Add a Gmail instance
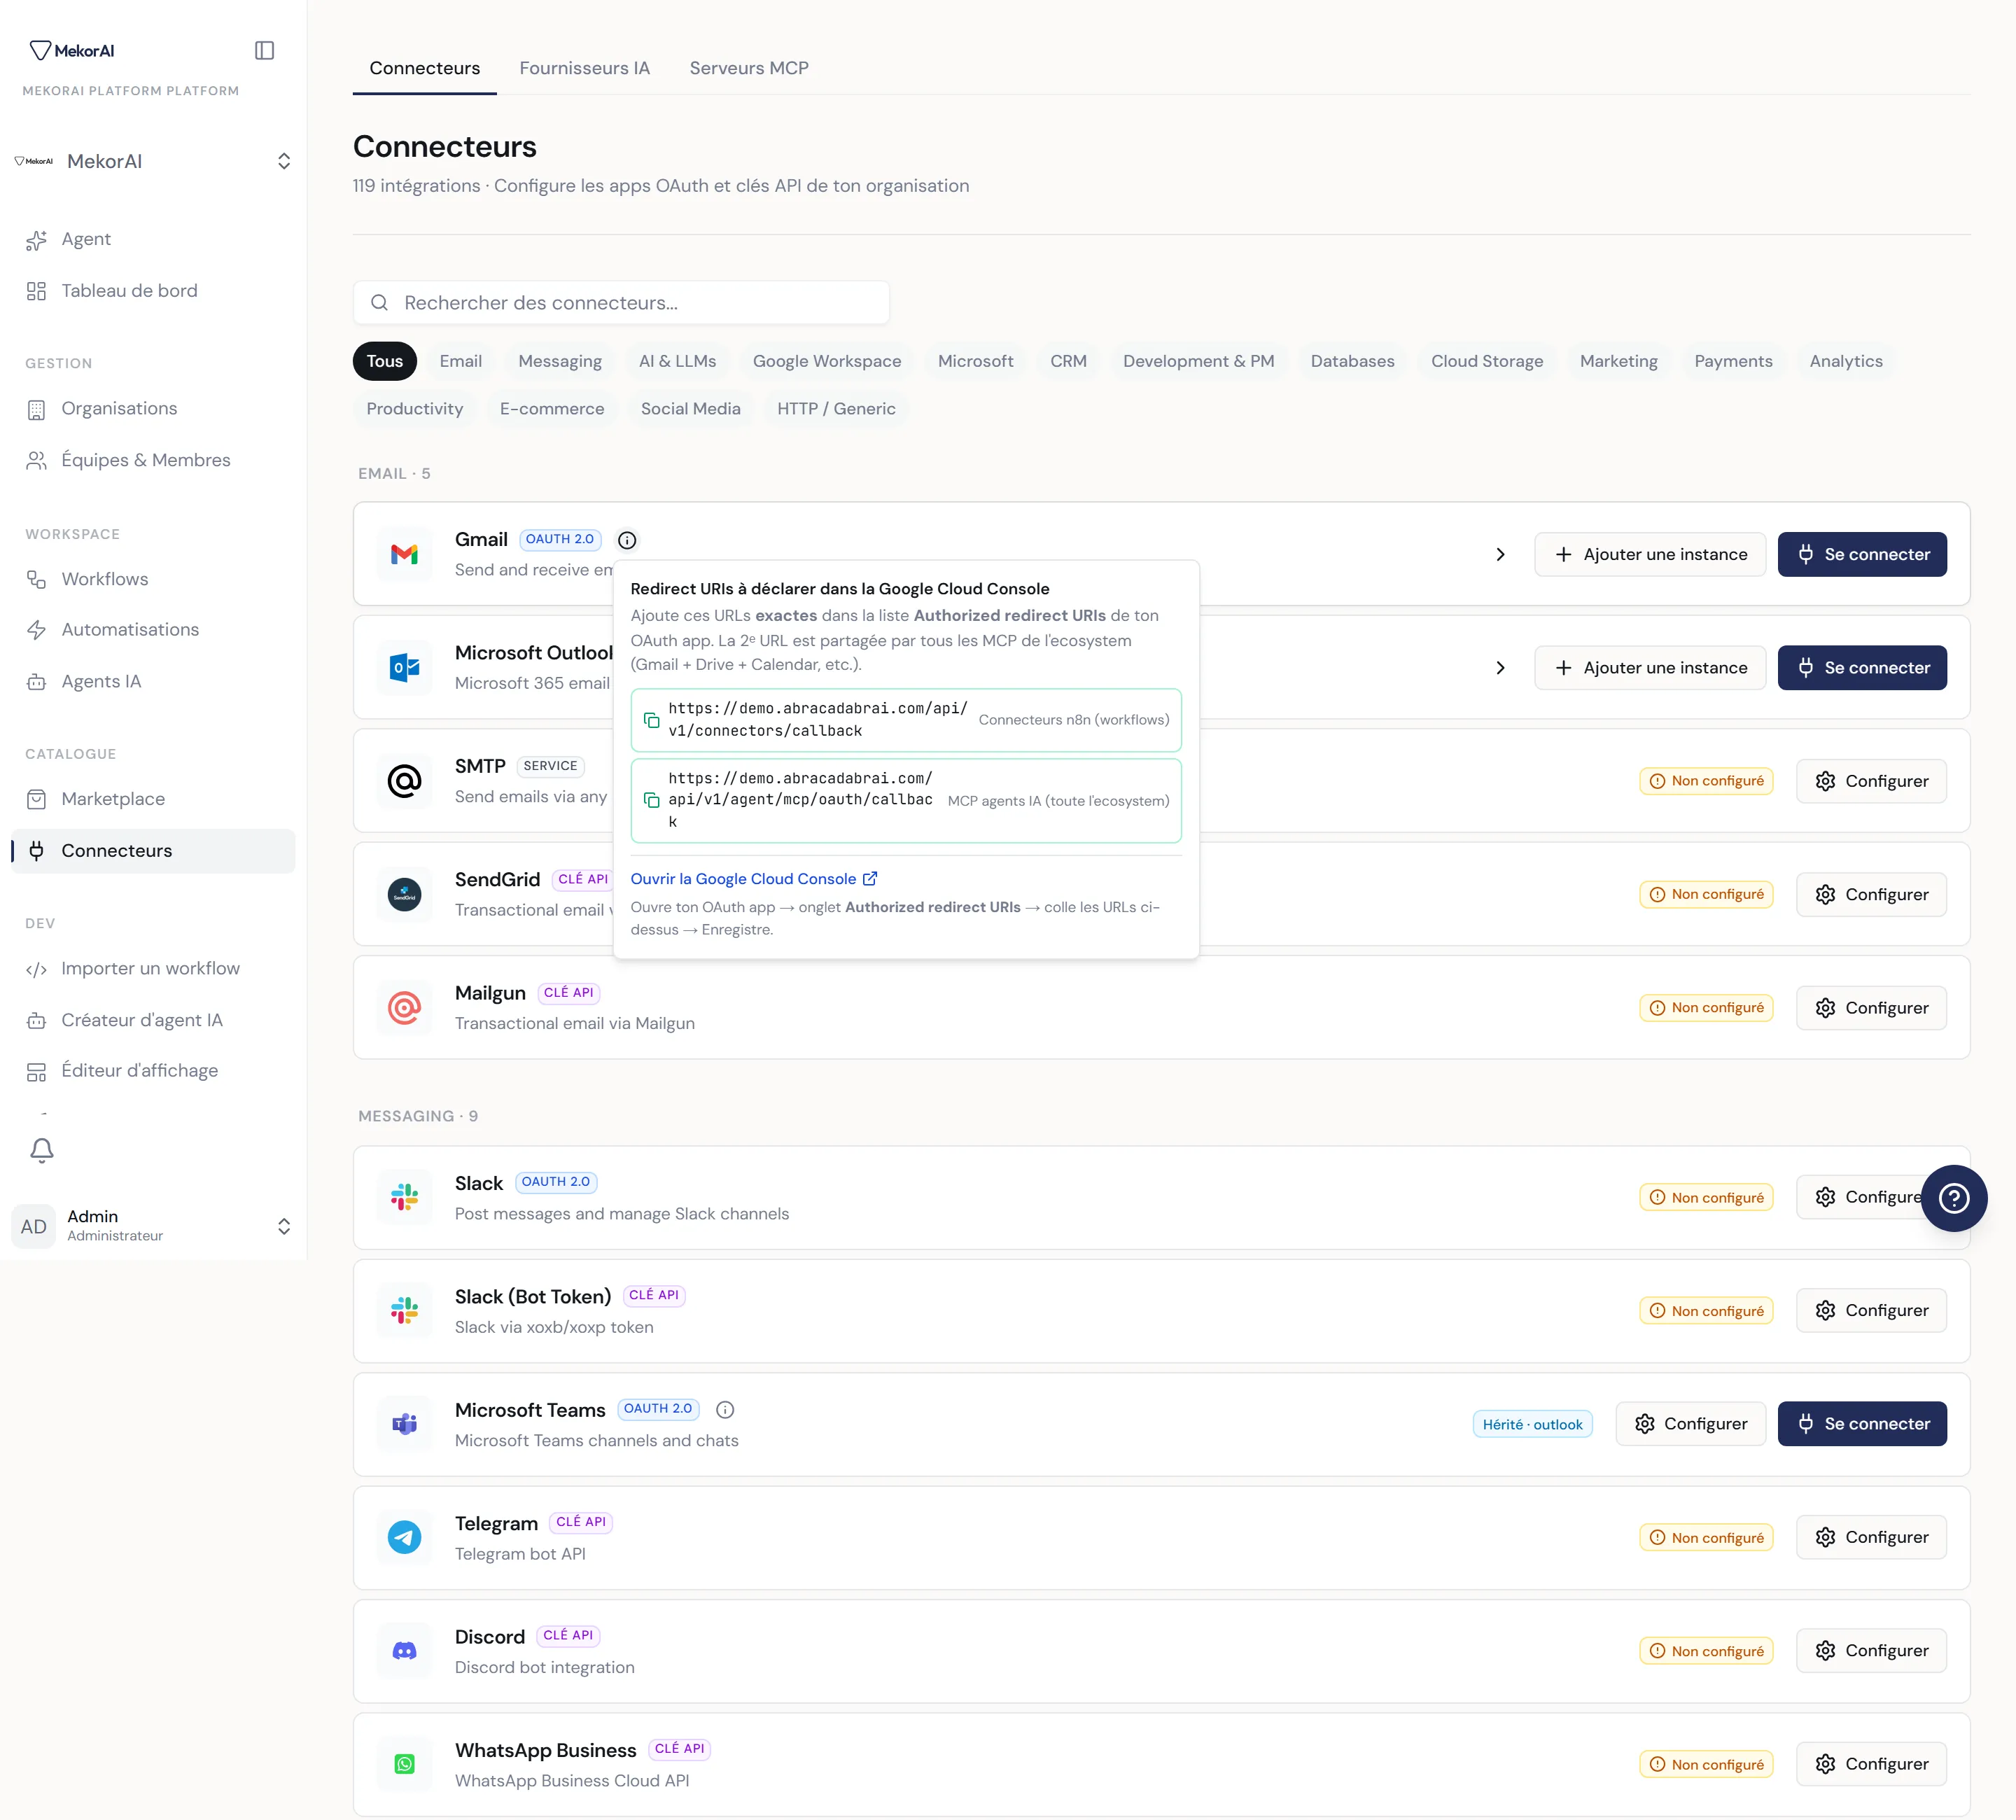The width and height of the screenshot is (2016, 1820). coord(1650,554)
